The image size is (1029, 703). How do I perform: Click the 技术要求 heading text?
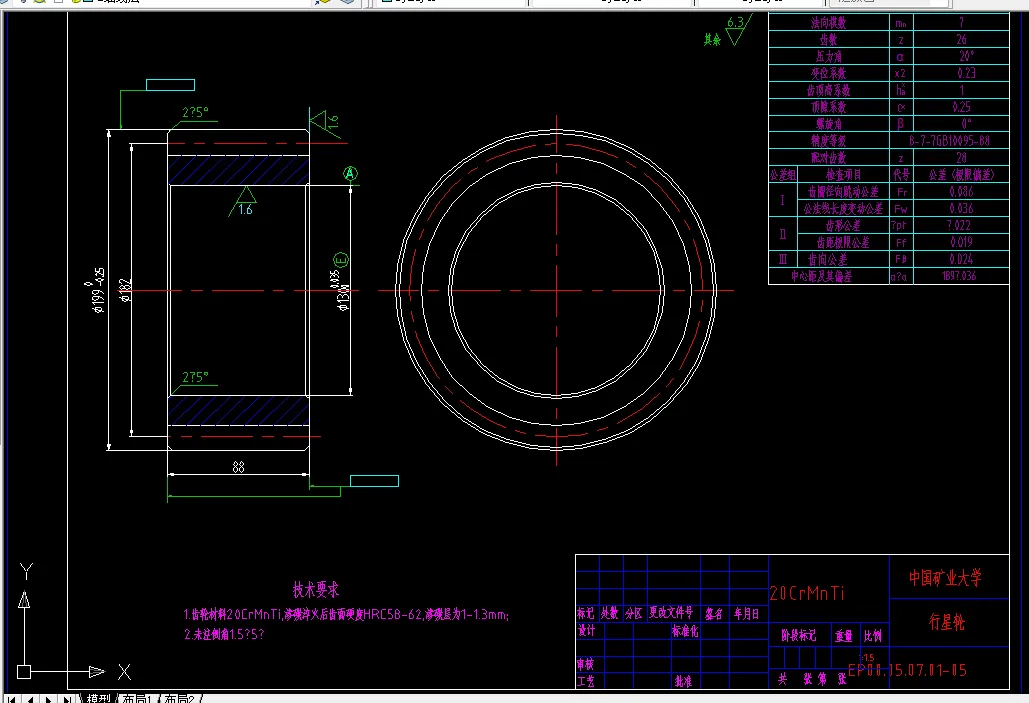315,590
